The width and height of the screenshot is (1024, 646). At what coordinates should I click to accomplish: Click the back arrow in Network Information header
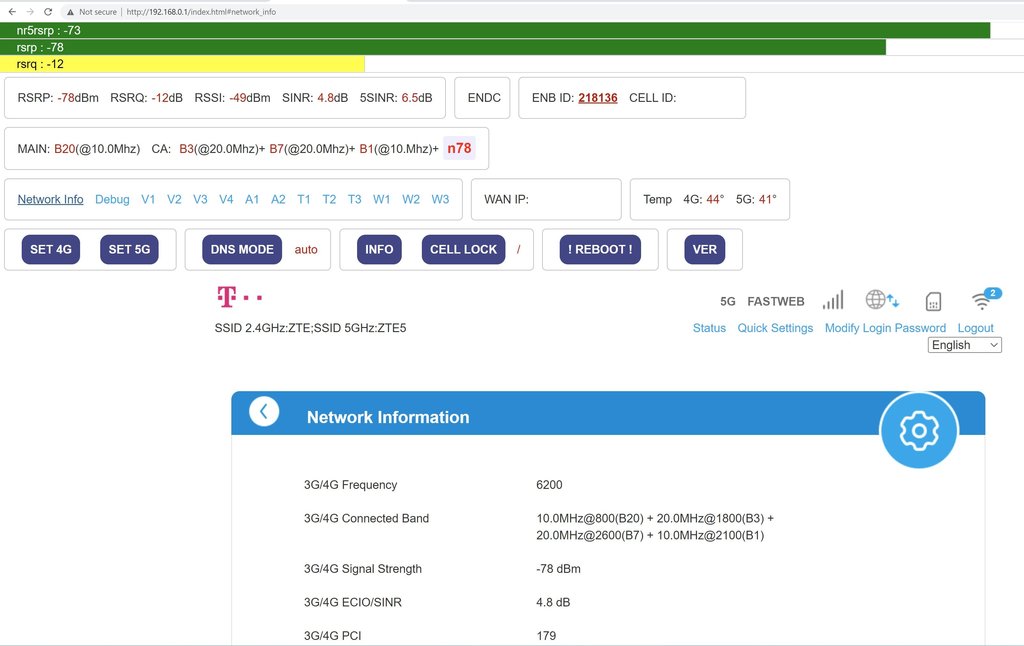click(264, 411)
